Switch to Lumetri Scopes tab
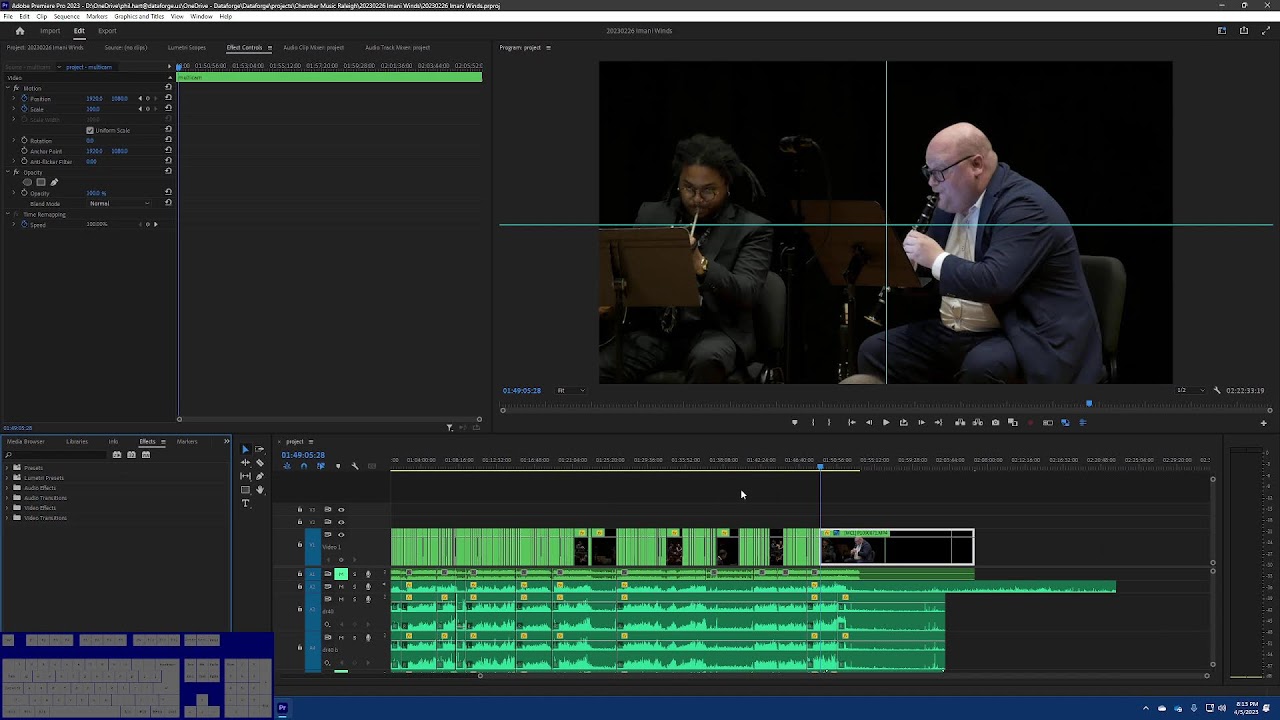Image resolution: width=1280 pixels, height=720 pixels. [187, 48]
